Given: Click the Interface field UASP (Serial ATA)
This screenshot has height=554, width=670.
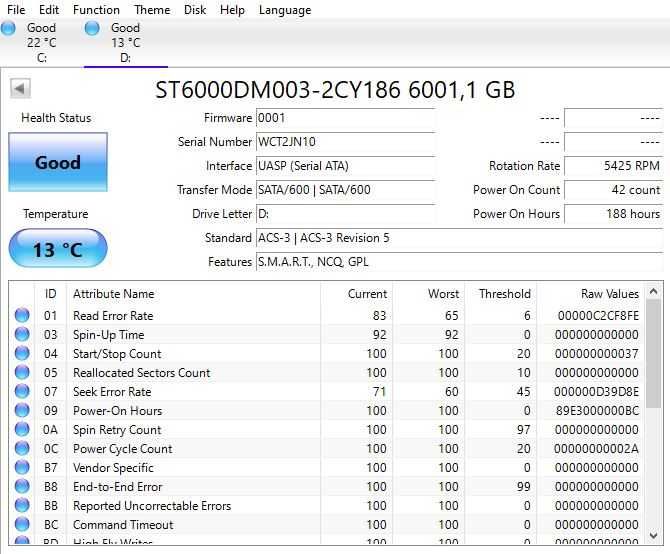Looking at the screenshot, I should [345, 166].
